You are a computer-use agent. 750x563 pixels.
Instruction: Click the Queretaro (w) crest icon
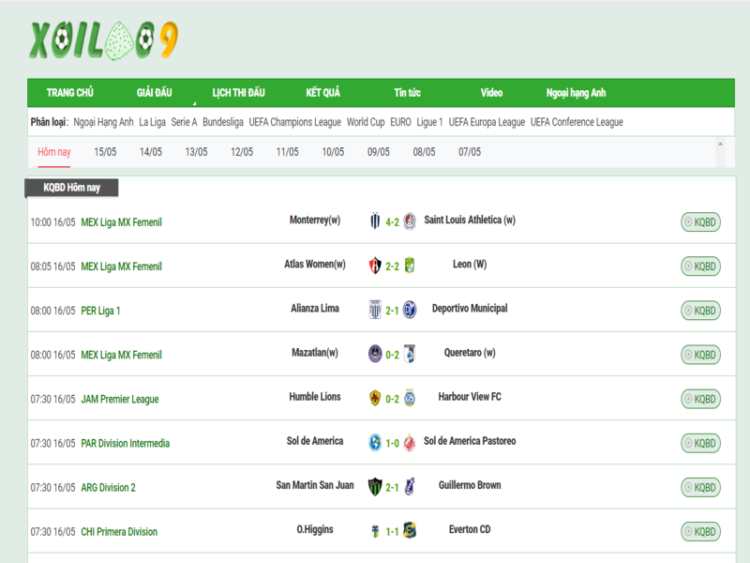click(409, 354)
